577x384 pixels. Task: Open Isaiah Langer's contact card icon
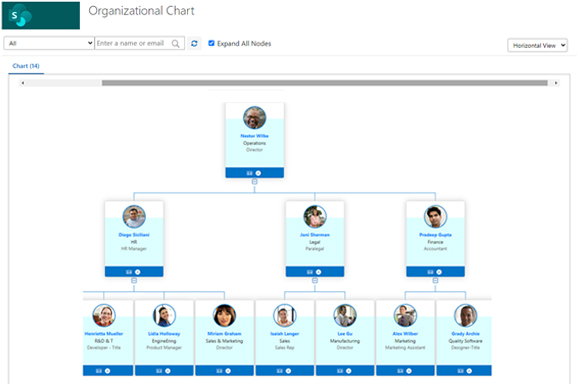tap(280, 371)
